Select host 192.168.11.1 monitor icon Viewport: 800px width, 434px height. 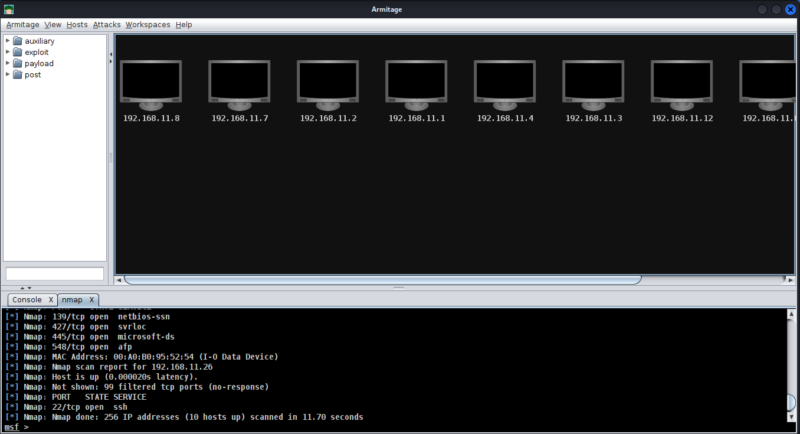(416, 84)
